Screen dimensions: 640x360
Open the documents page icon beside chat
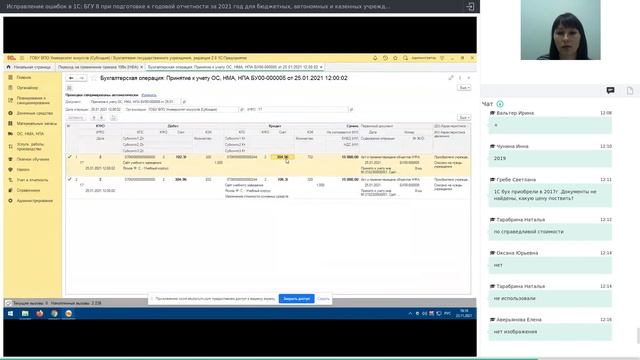630,90
